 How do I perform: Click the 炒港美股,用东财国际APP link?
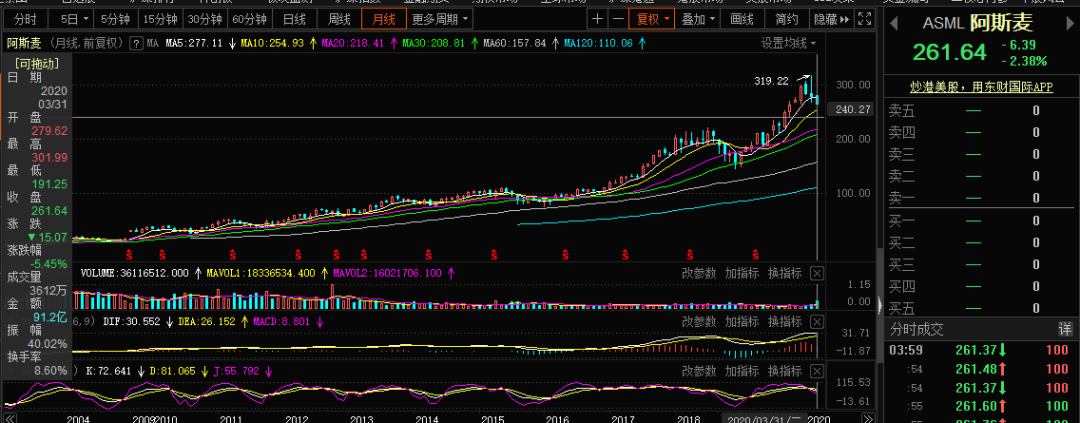click(x=981, y=88)
